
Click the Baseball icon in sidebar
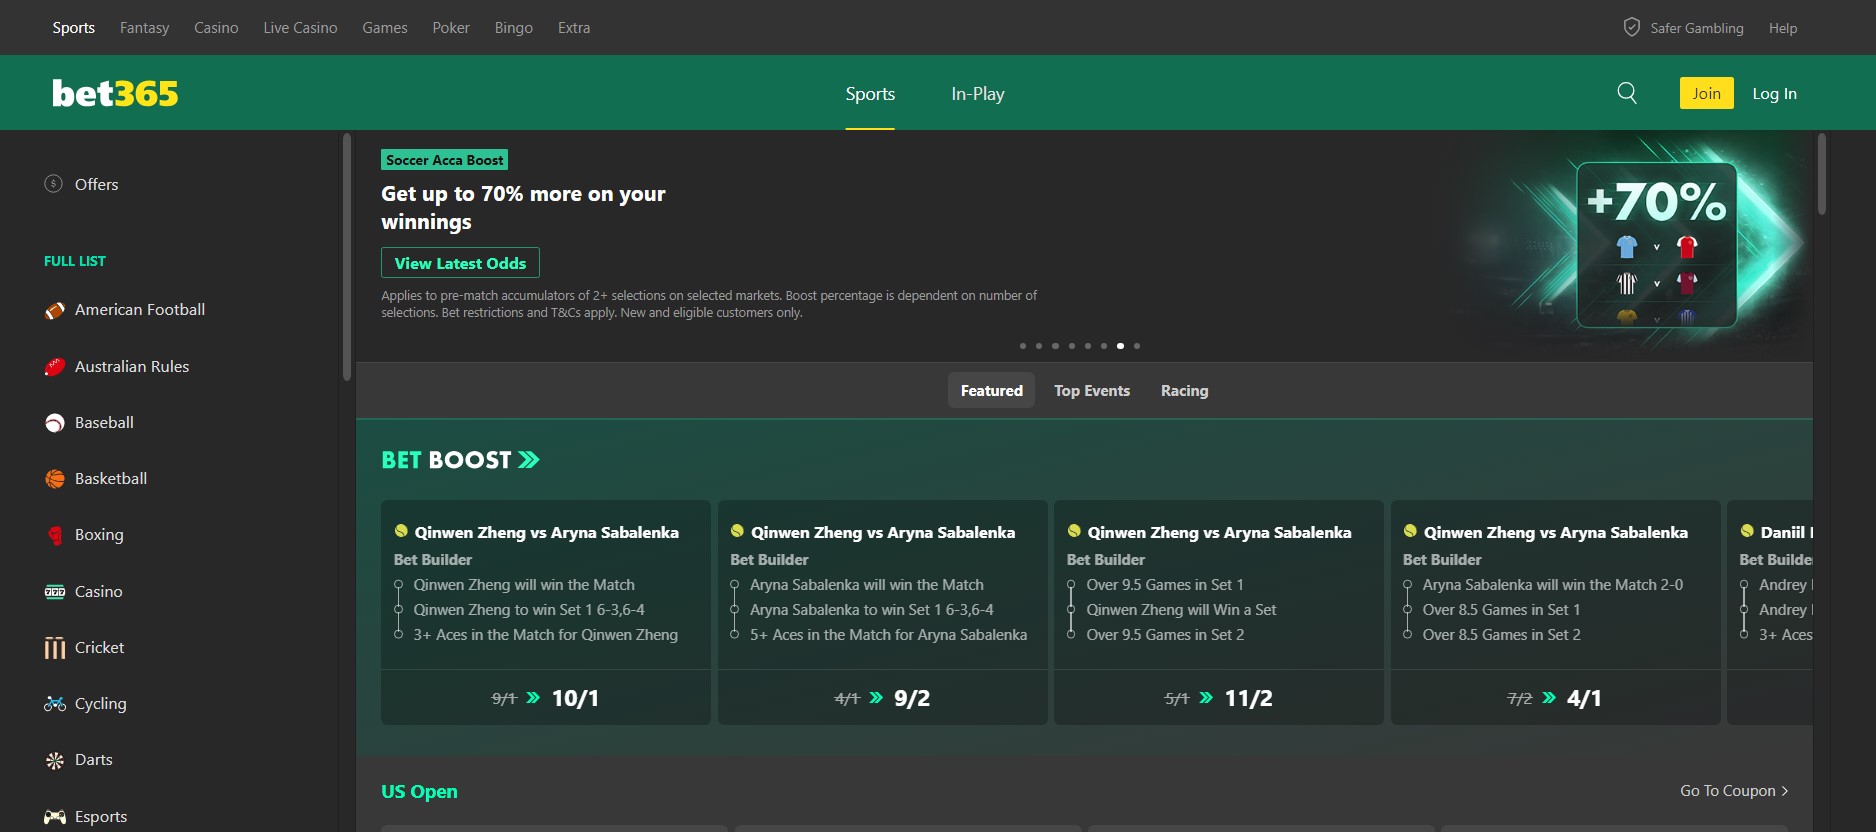[x=55, y=423]
